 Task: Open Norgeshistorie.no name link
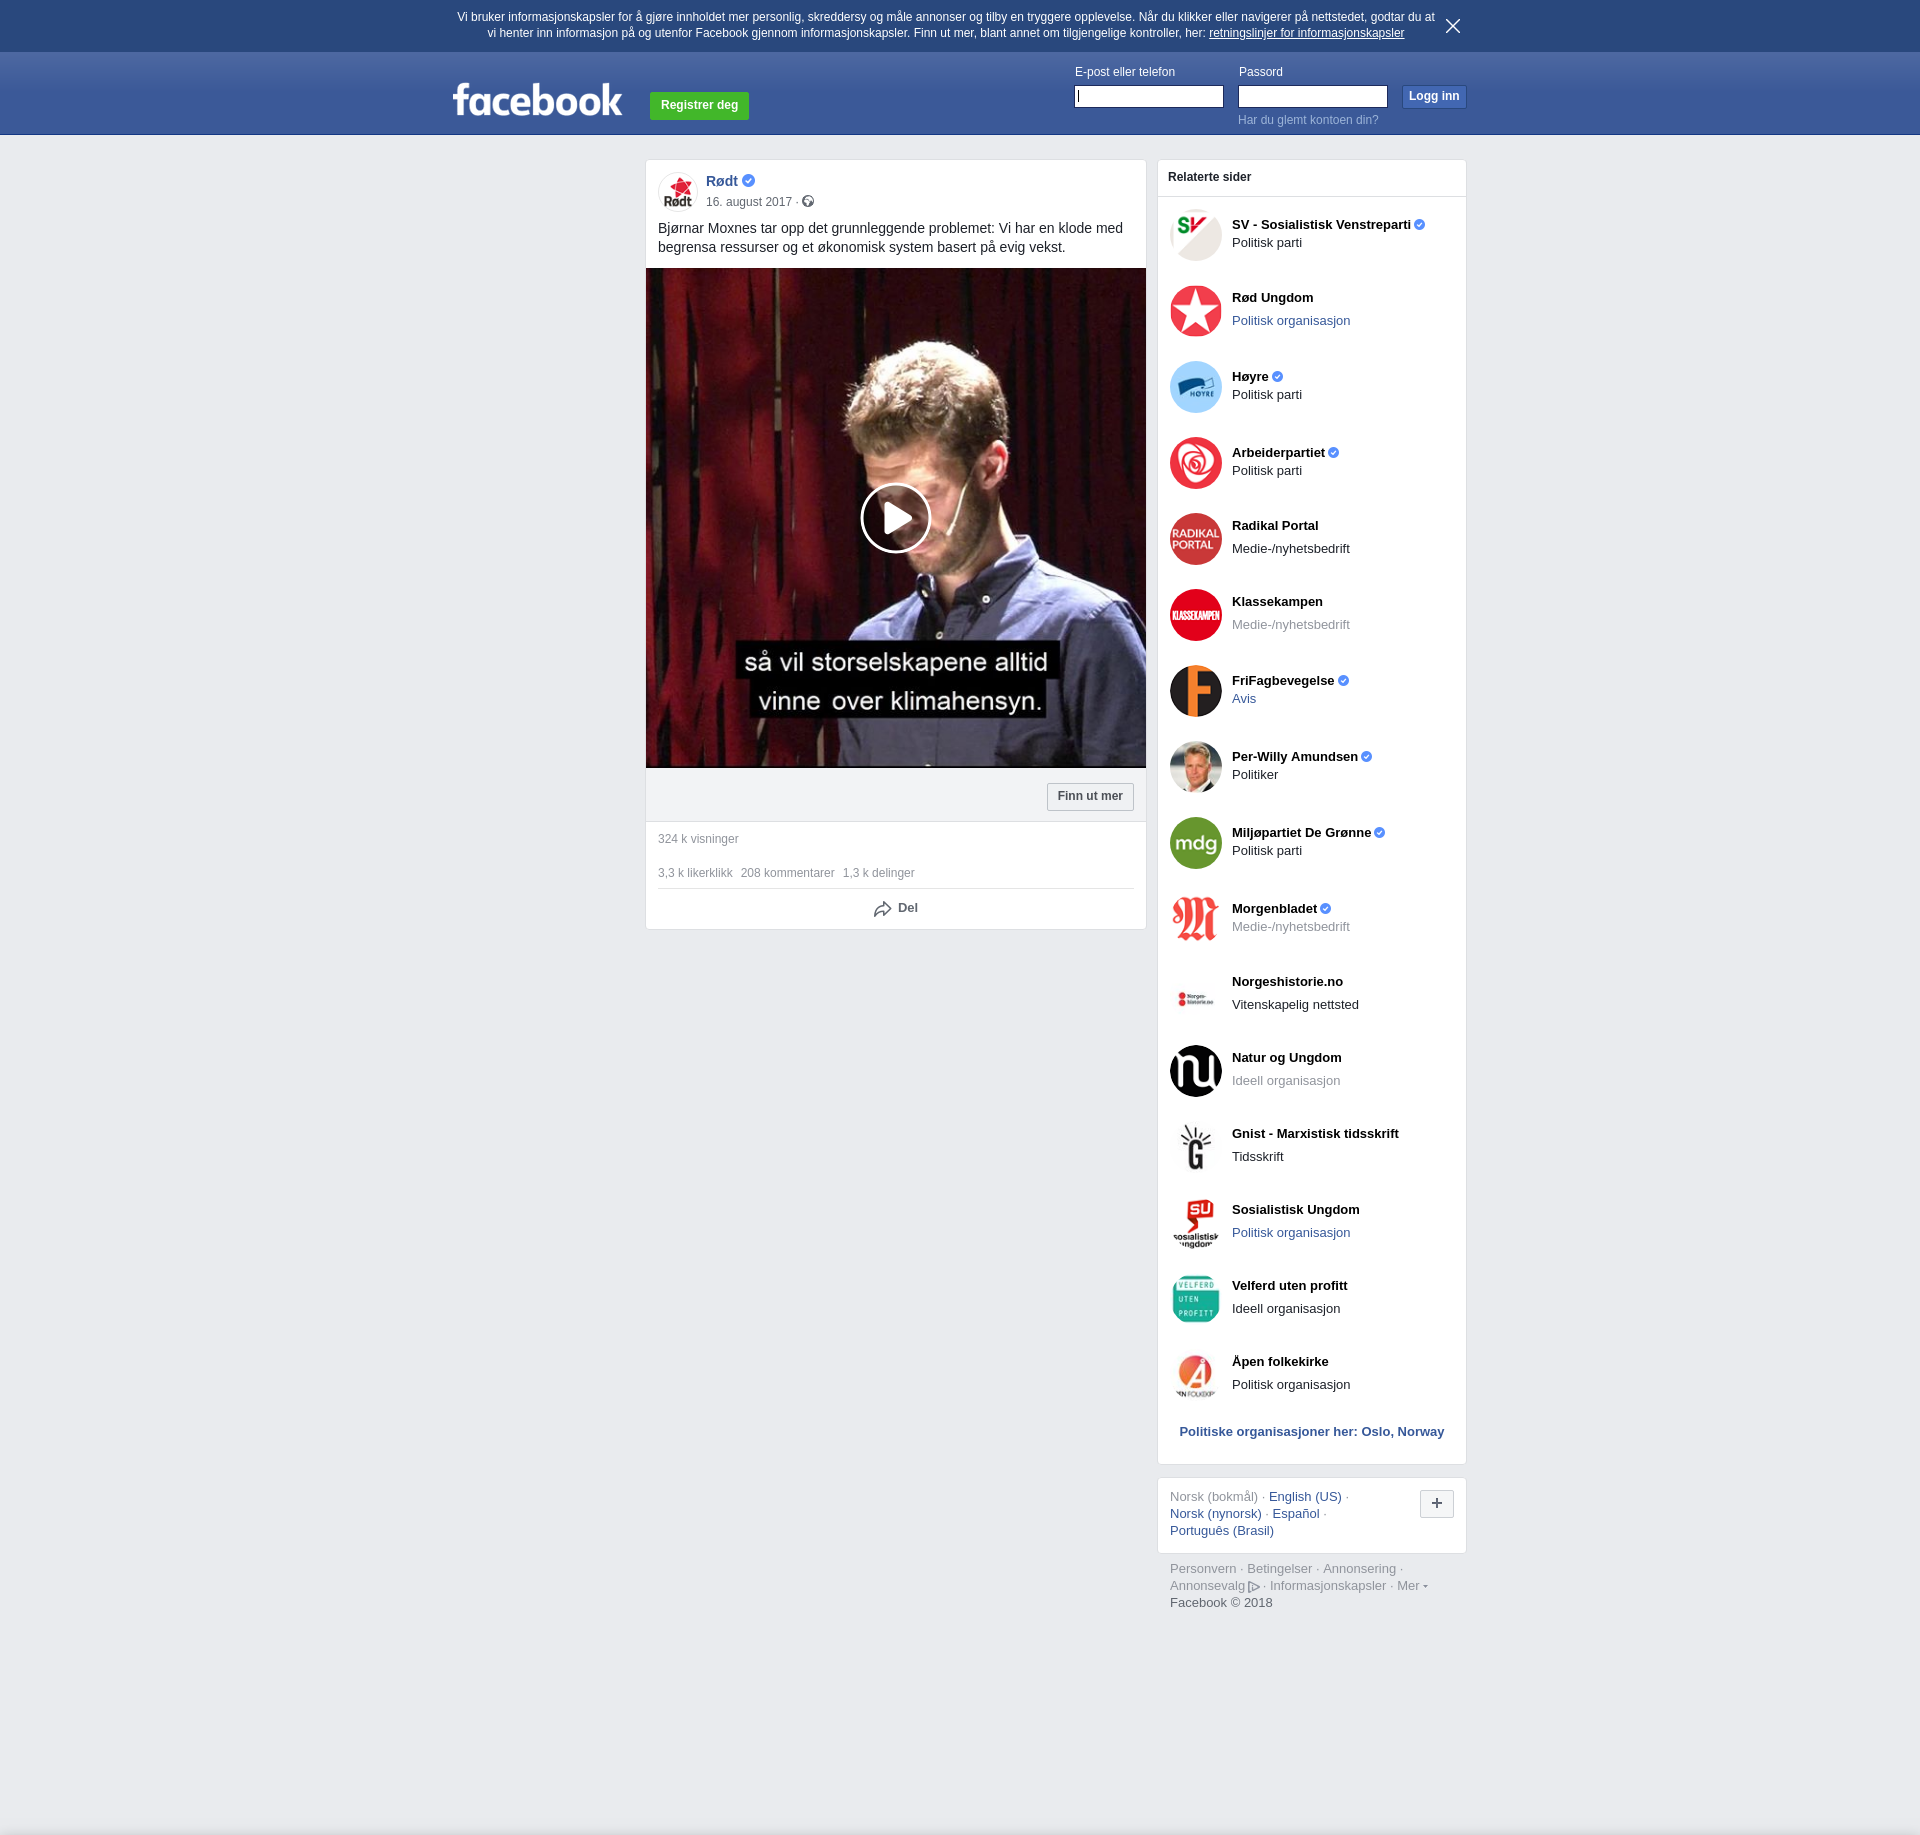point(1287,982)
